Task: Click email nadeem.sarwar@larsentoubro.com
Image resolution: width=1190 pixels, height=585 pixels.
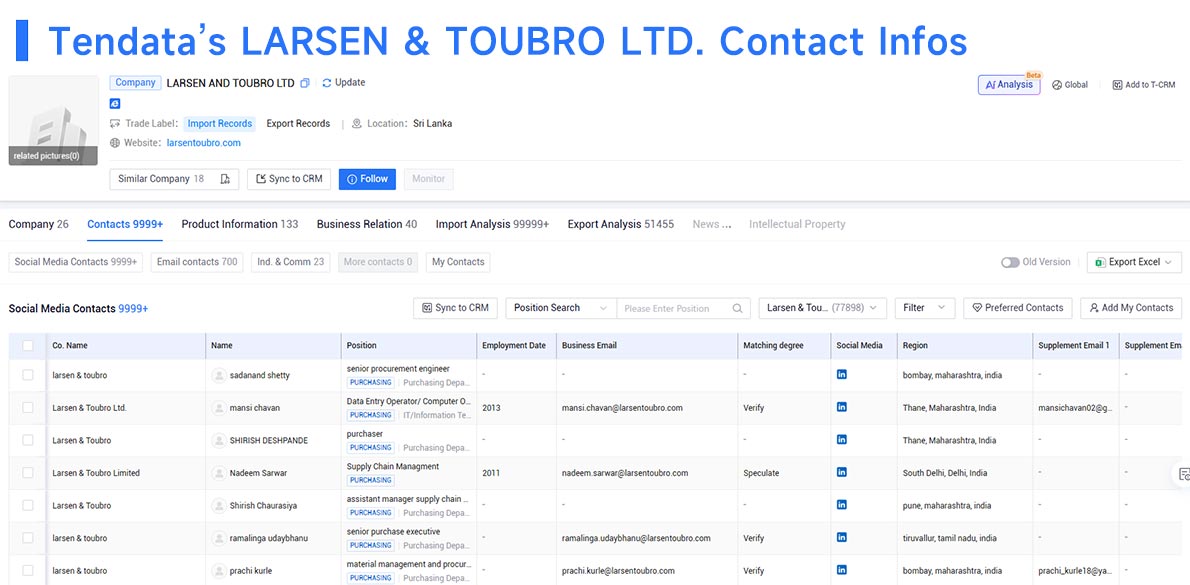Action: pyautogui.click(x=625, y=473)
